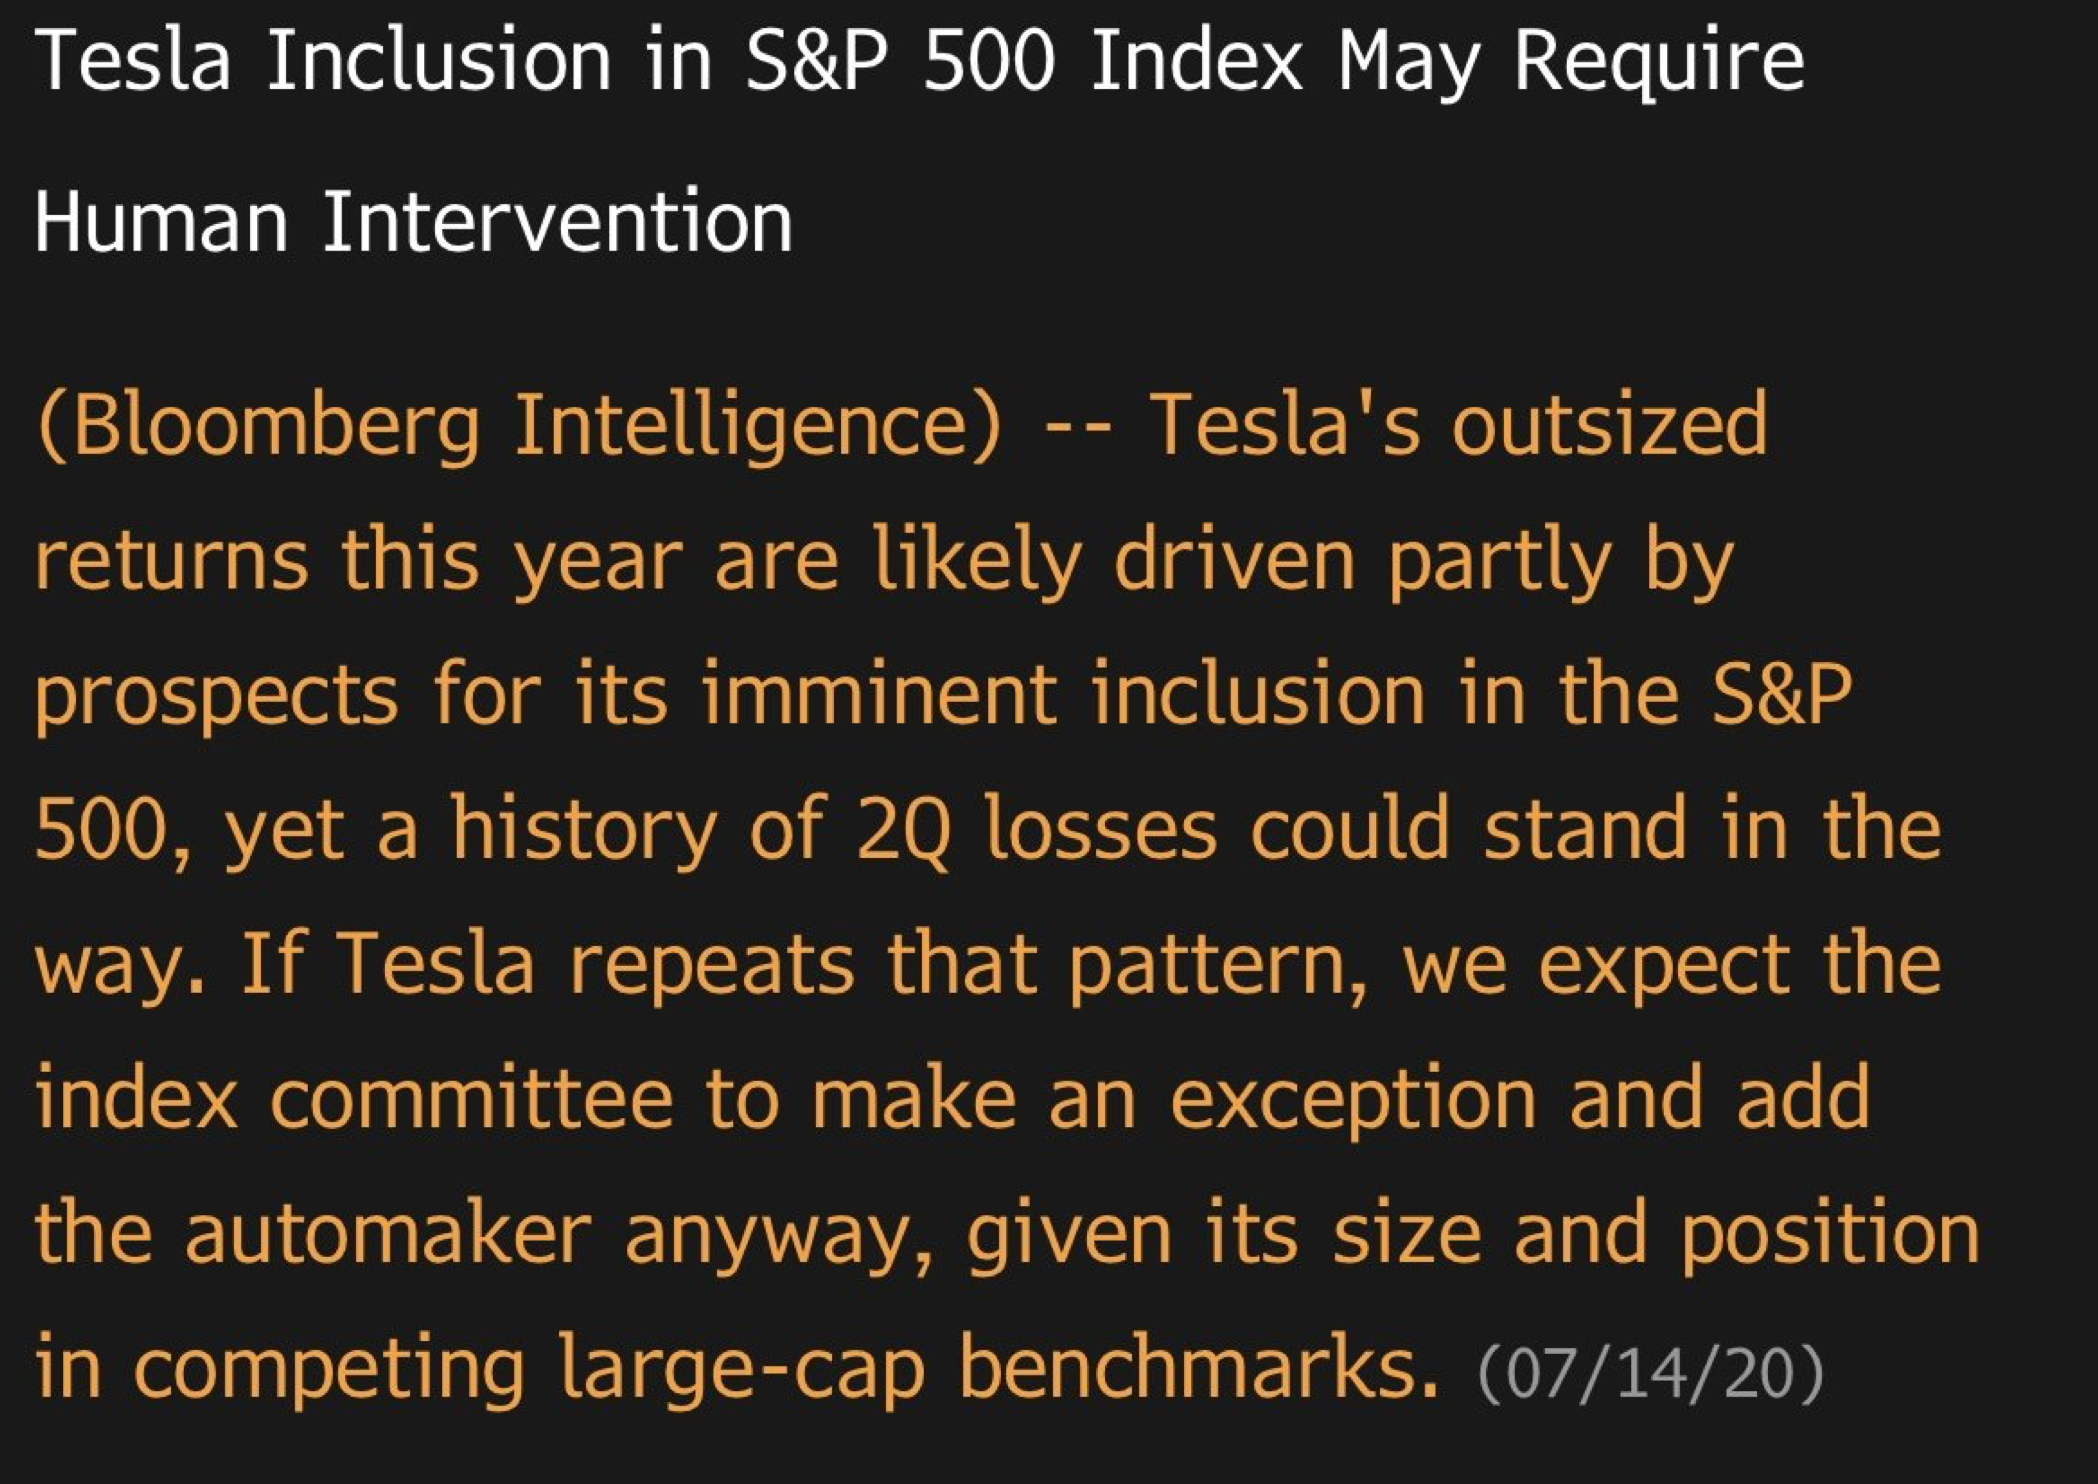Click the phrase "index committee"

(x=355, y=1098)
